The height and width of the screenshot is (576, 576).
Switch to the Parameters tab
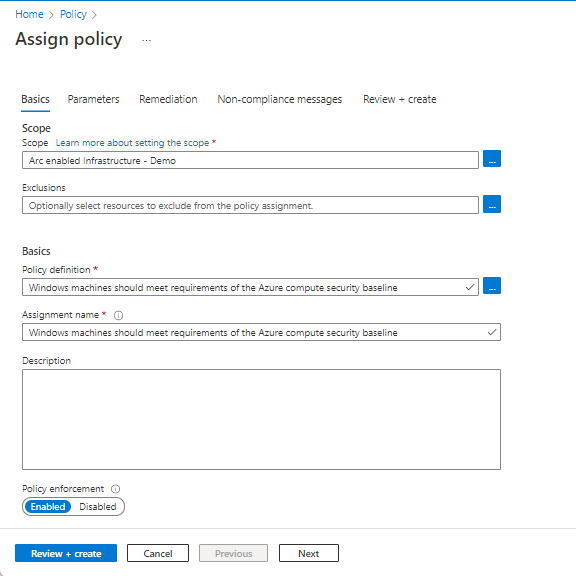(93, 99)
